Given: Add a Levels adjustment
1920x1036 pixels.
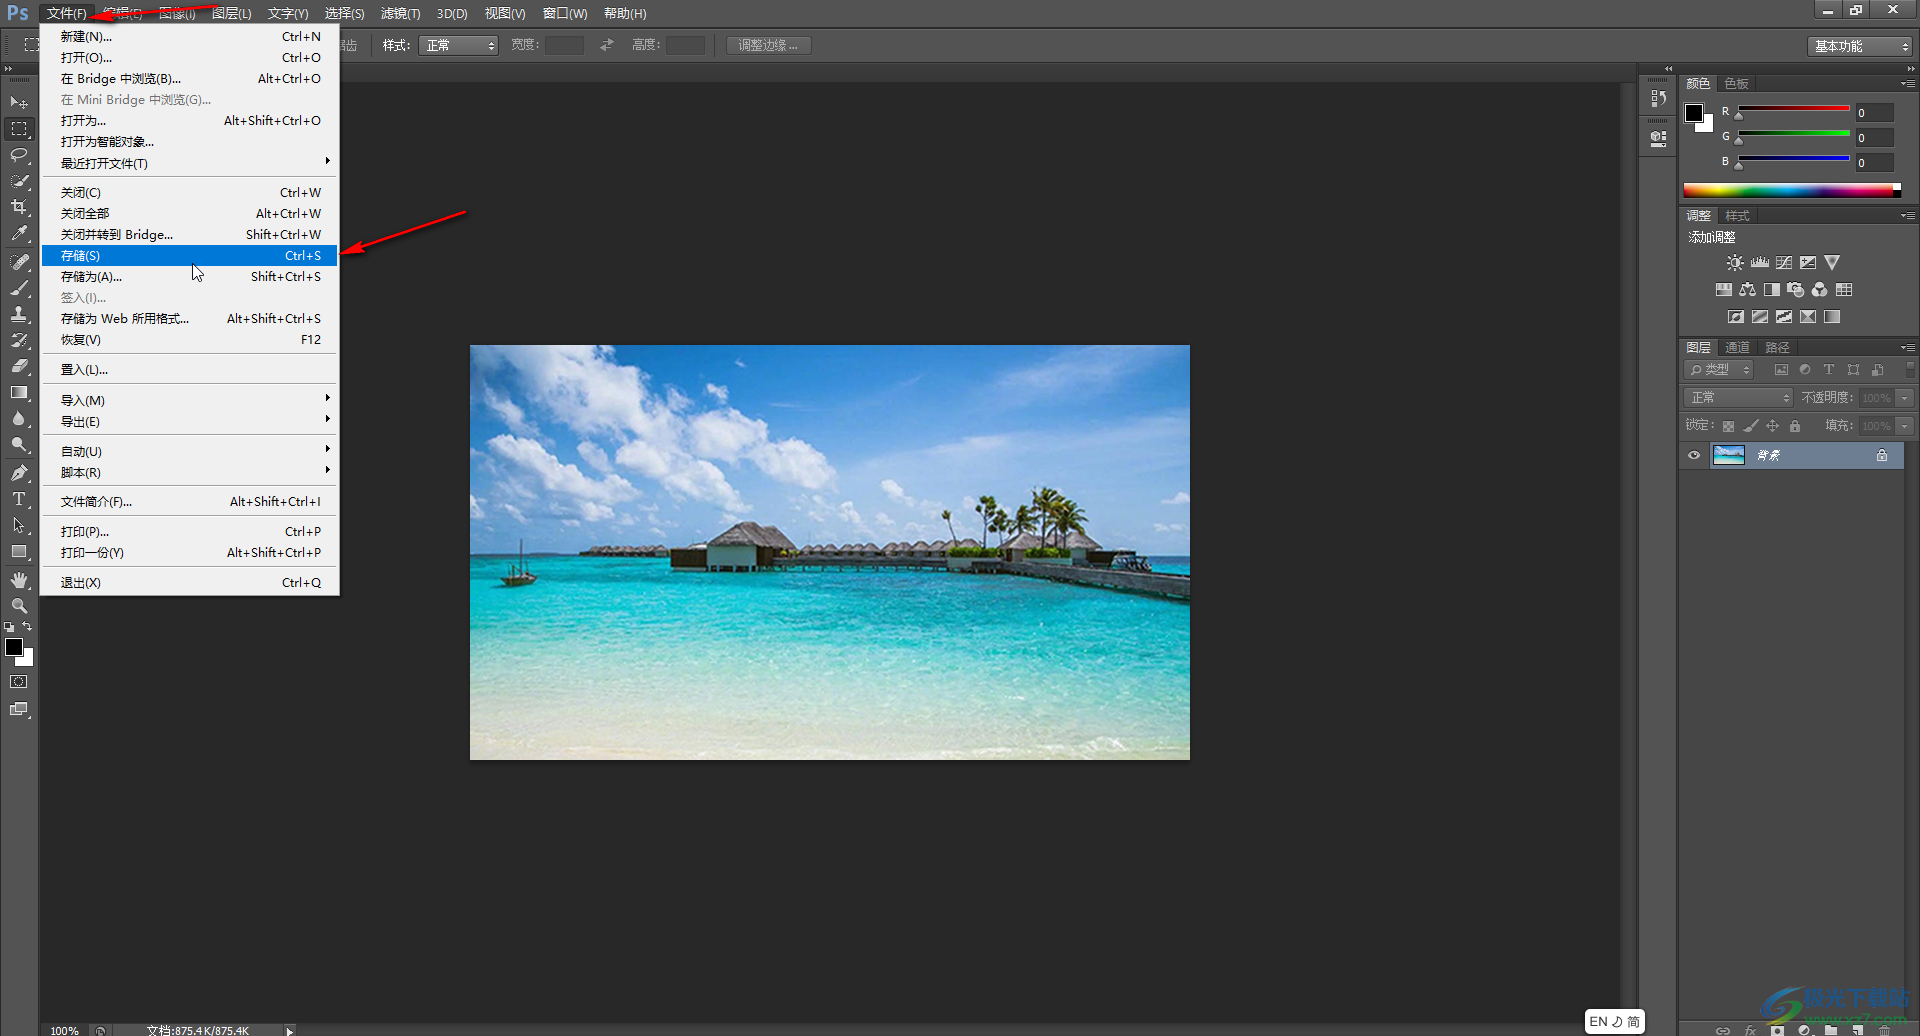Looking at the screenshot, I should point(1760,263).
